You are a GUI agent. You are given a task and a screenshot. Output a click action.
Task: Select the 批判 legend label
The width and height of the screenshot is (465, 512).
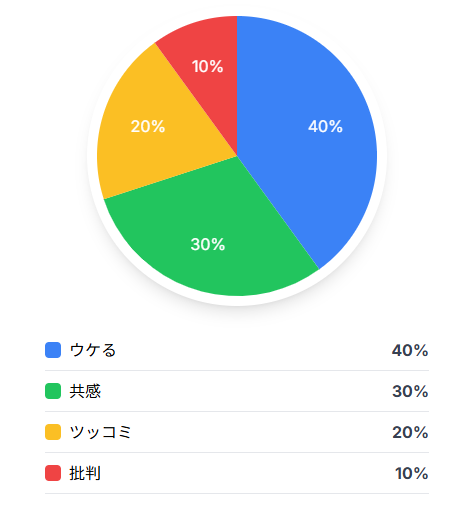point(85,473)
